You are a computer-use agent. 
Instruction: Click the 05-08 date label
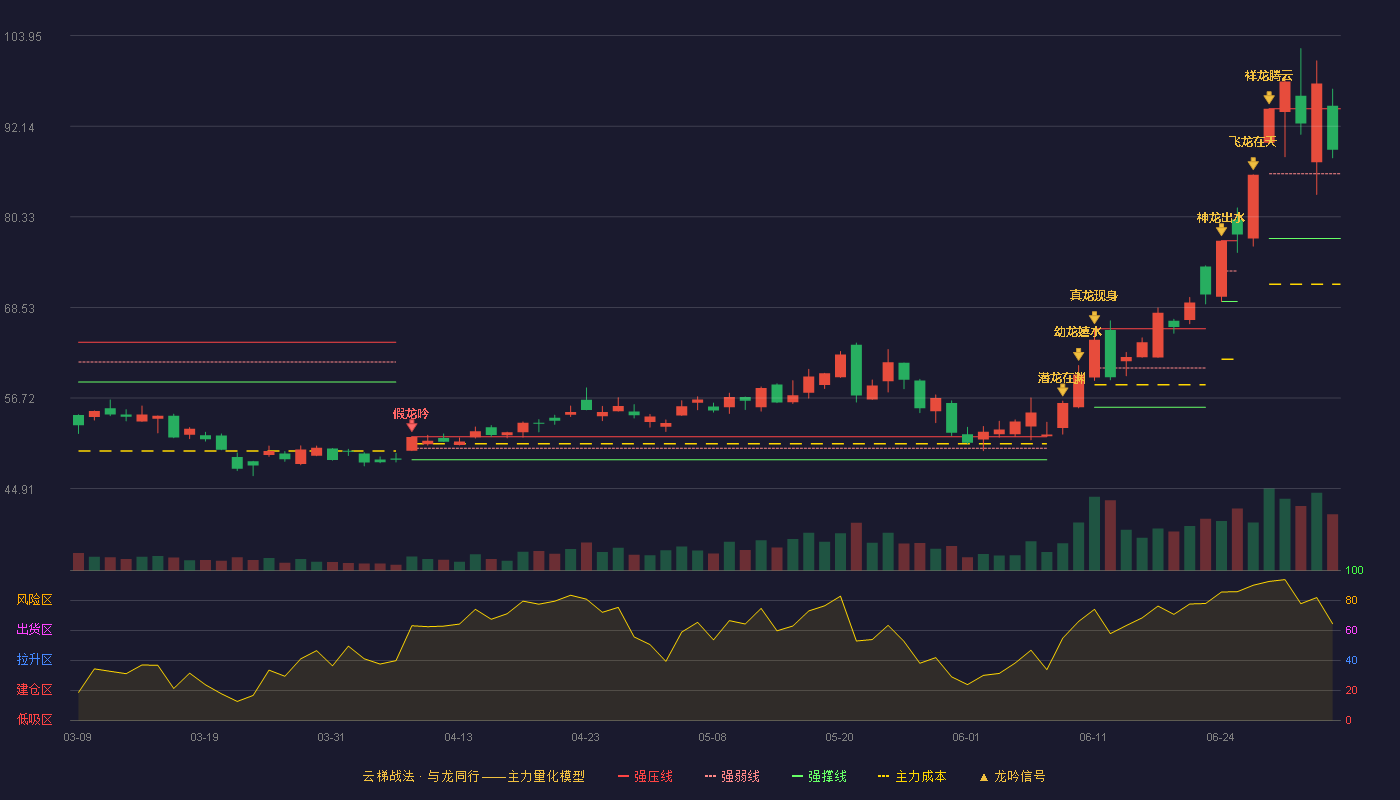[x=712, y=737]
